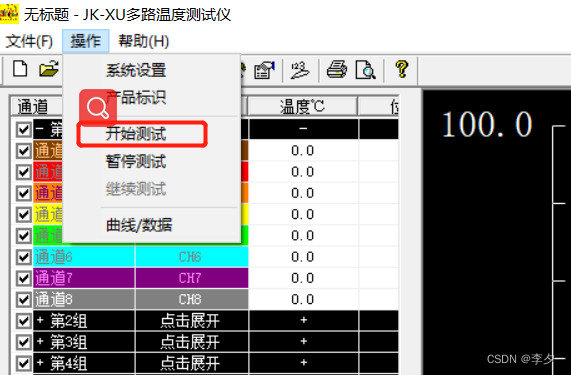Click the application icon in the title bar
The height and width of the screenshot is (375, 571).
(x=9, y=14)
